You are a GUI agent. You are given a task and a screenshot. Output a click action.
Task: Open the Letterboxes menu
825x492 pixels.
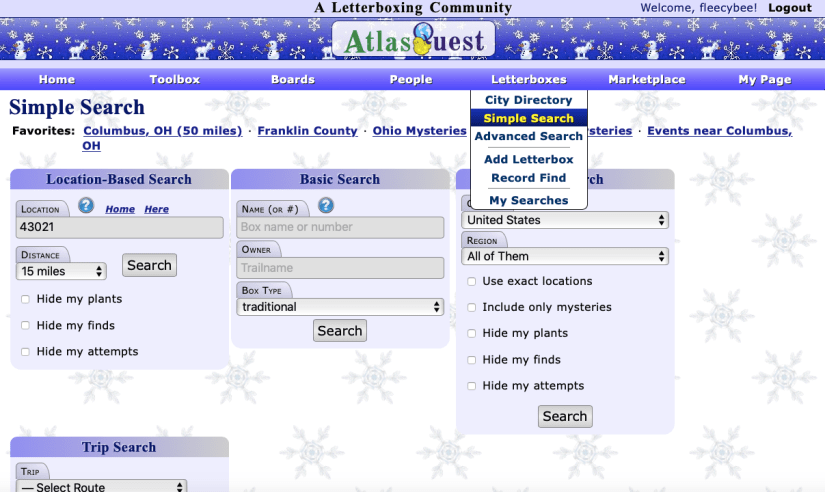click(x=529, y=79)
